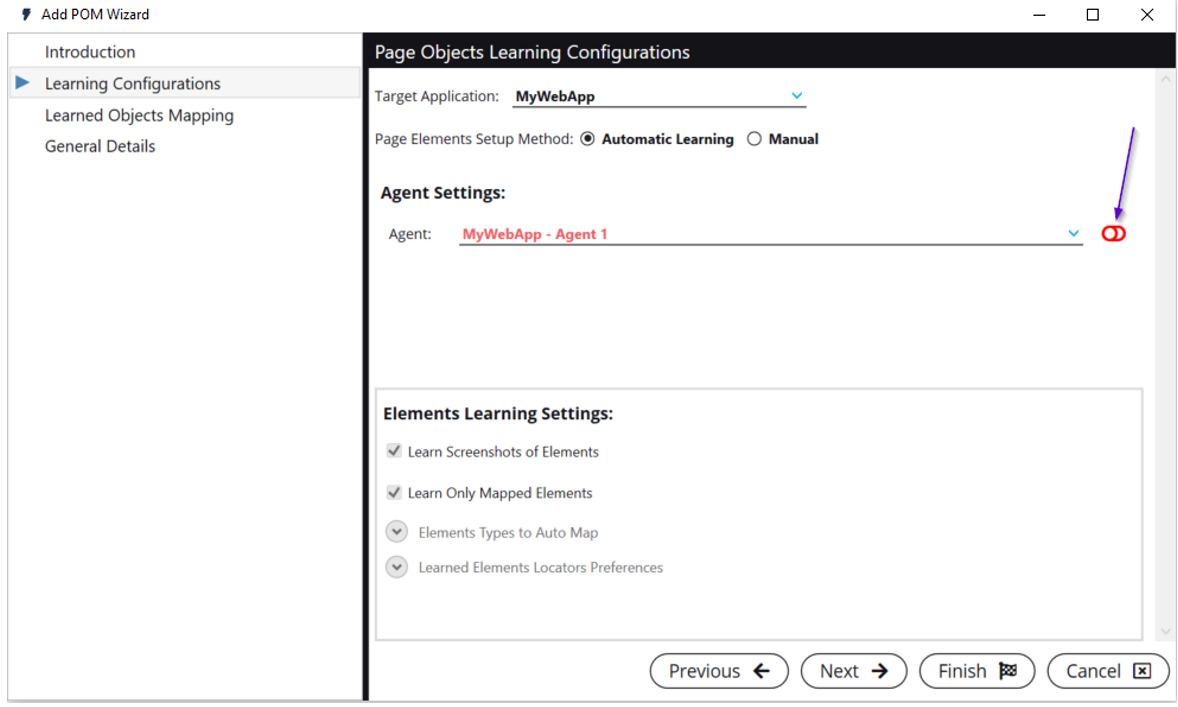Click the scrollbar up arrow
Image resolution: width=1178 pixels, height=707 pixels.
(x=1165, y=78)
